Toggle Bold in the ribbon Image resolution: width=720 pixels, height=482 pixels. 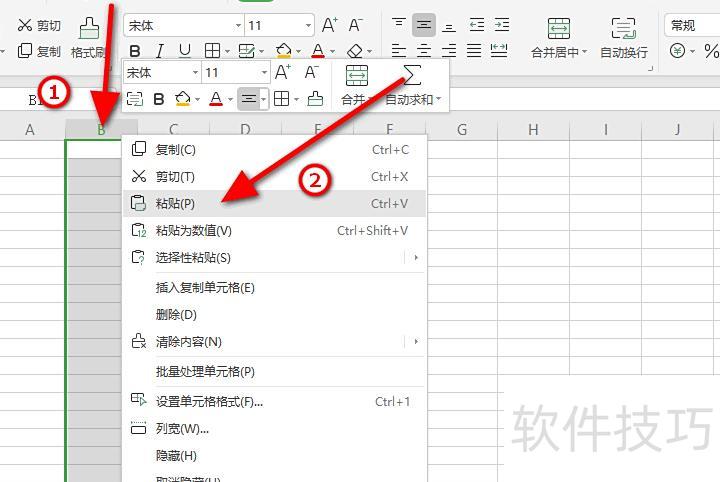coord(135,51)
